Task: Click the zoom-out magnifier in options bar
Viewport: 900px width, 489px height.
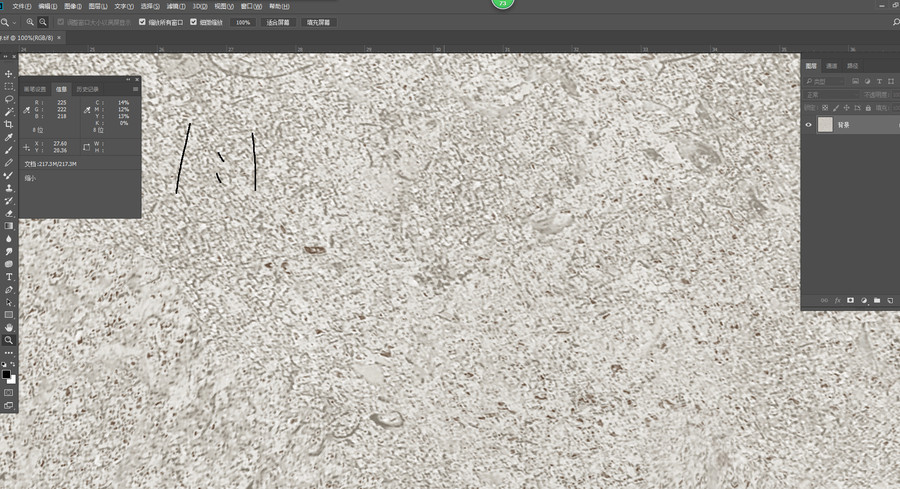Action: (42, 22)
